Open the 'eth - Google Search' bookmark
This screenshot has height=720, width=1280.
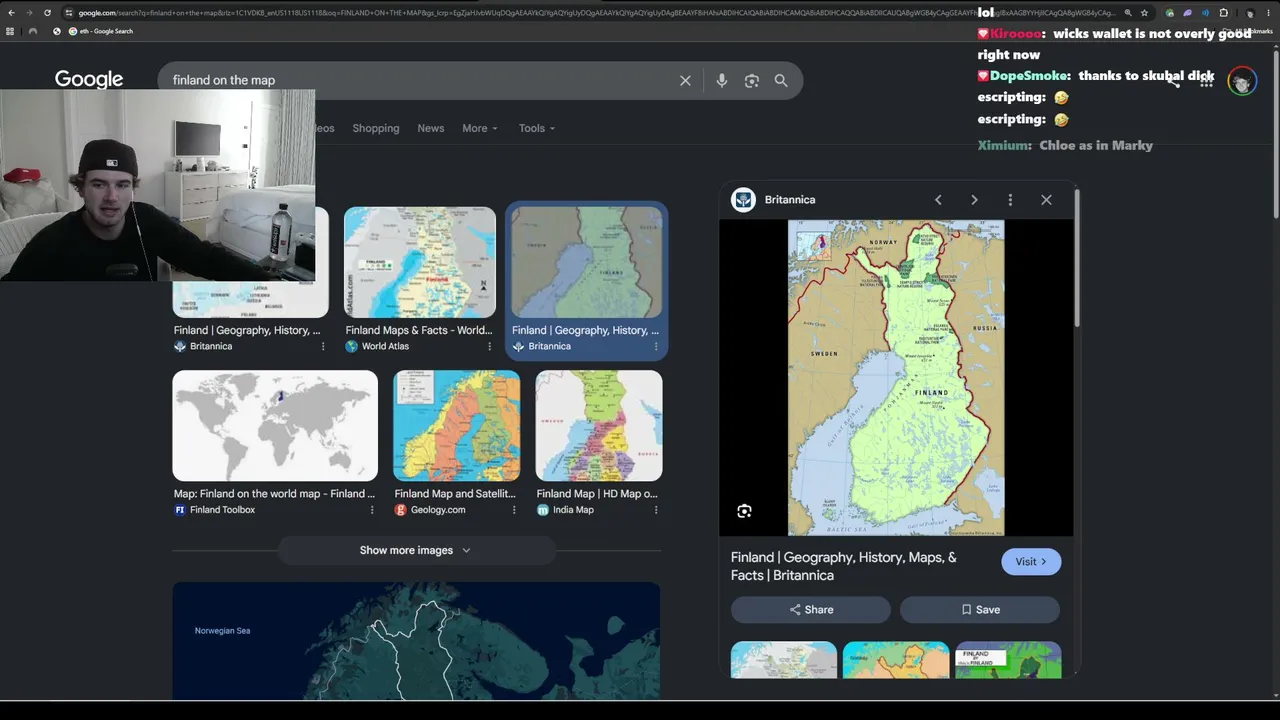[101, 31]
